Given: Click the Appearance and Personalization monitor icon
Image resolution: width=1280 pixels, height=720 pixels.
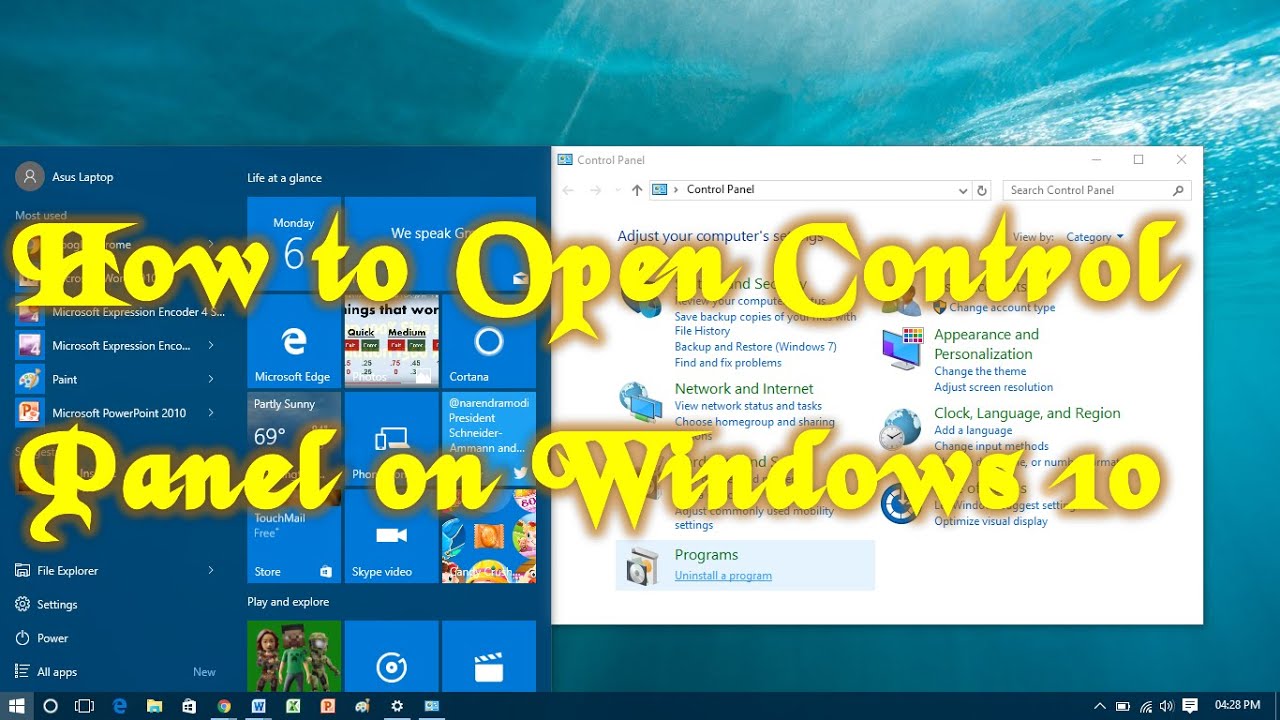Looking at the screenshot, I should (x=901, y=349).
